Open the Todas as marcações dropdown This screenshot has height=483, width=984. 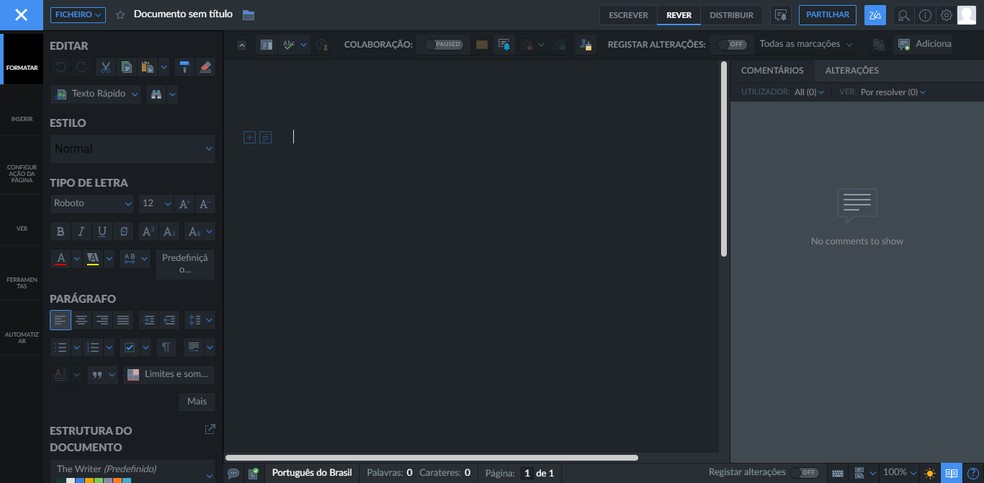[x=806, y=45]
